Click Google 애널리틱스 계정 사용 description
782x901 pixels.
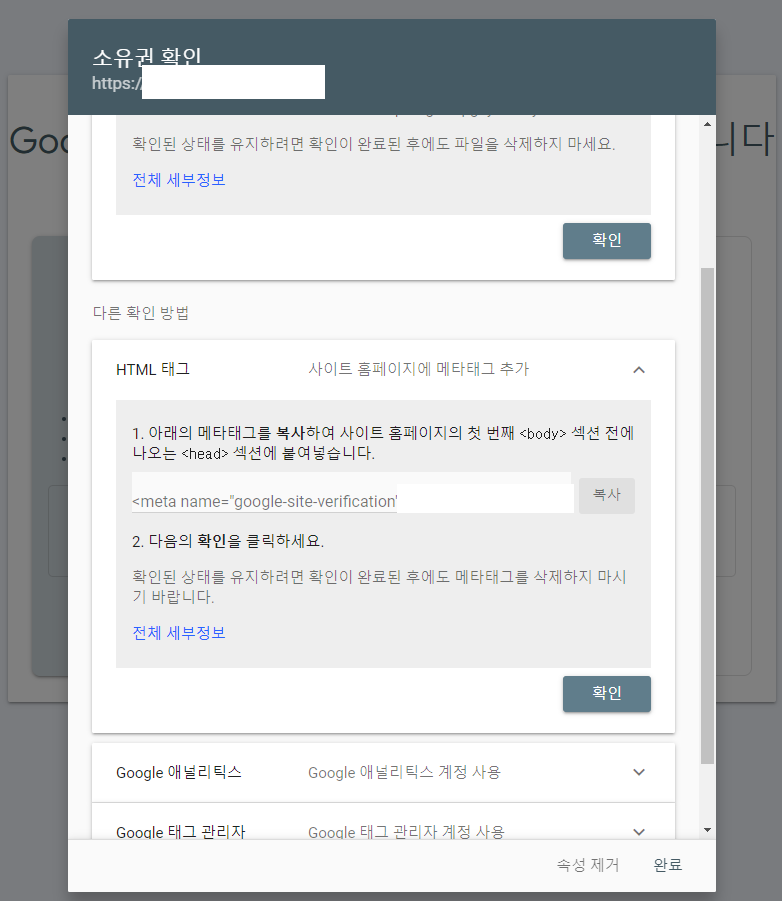point(405,772)
